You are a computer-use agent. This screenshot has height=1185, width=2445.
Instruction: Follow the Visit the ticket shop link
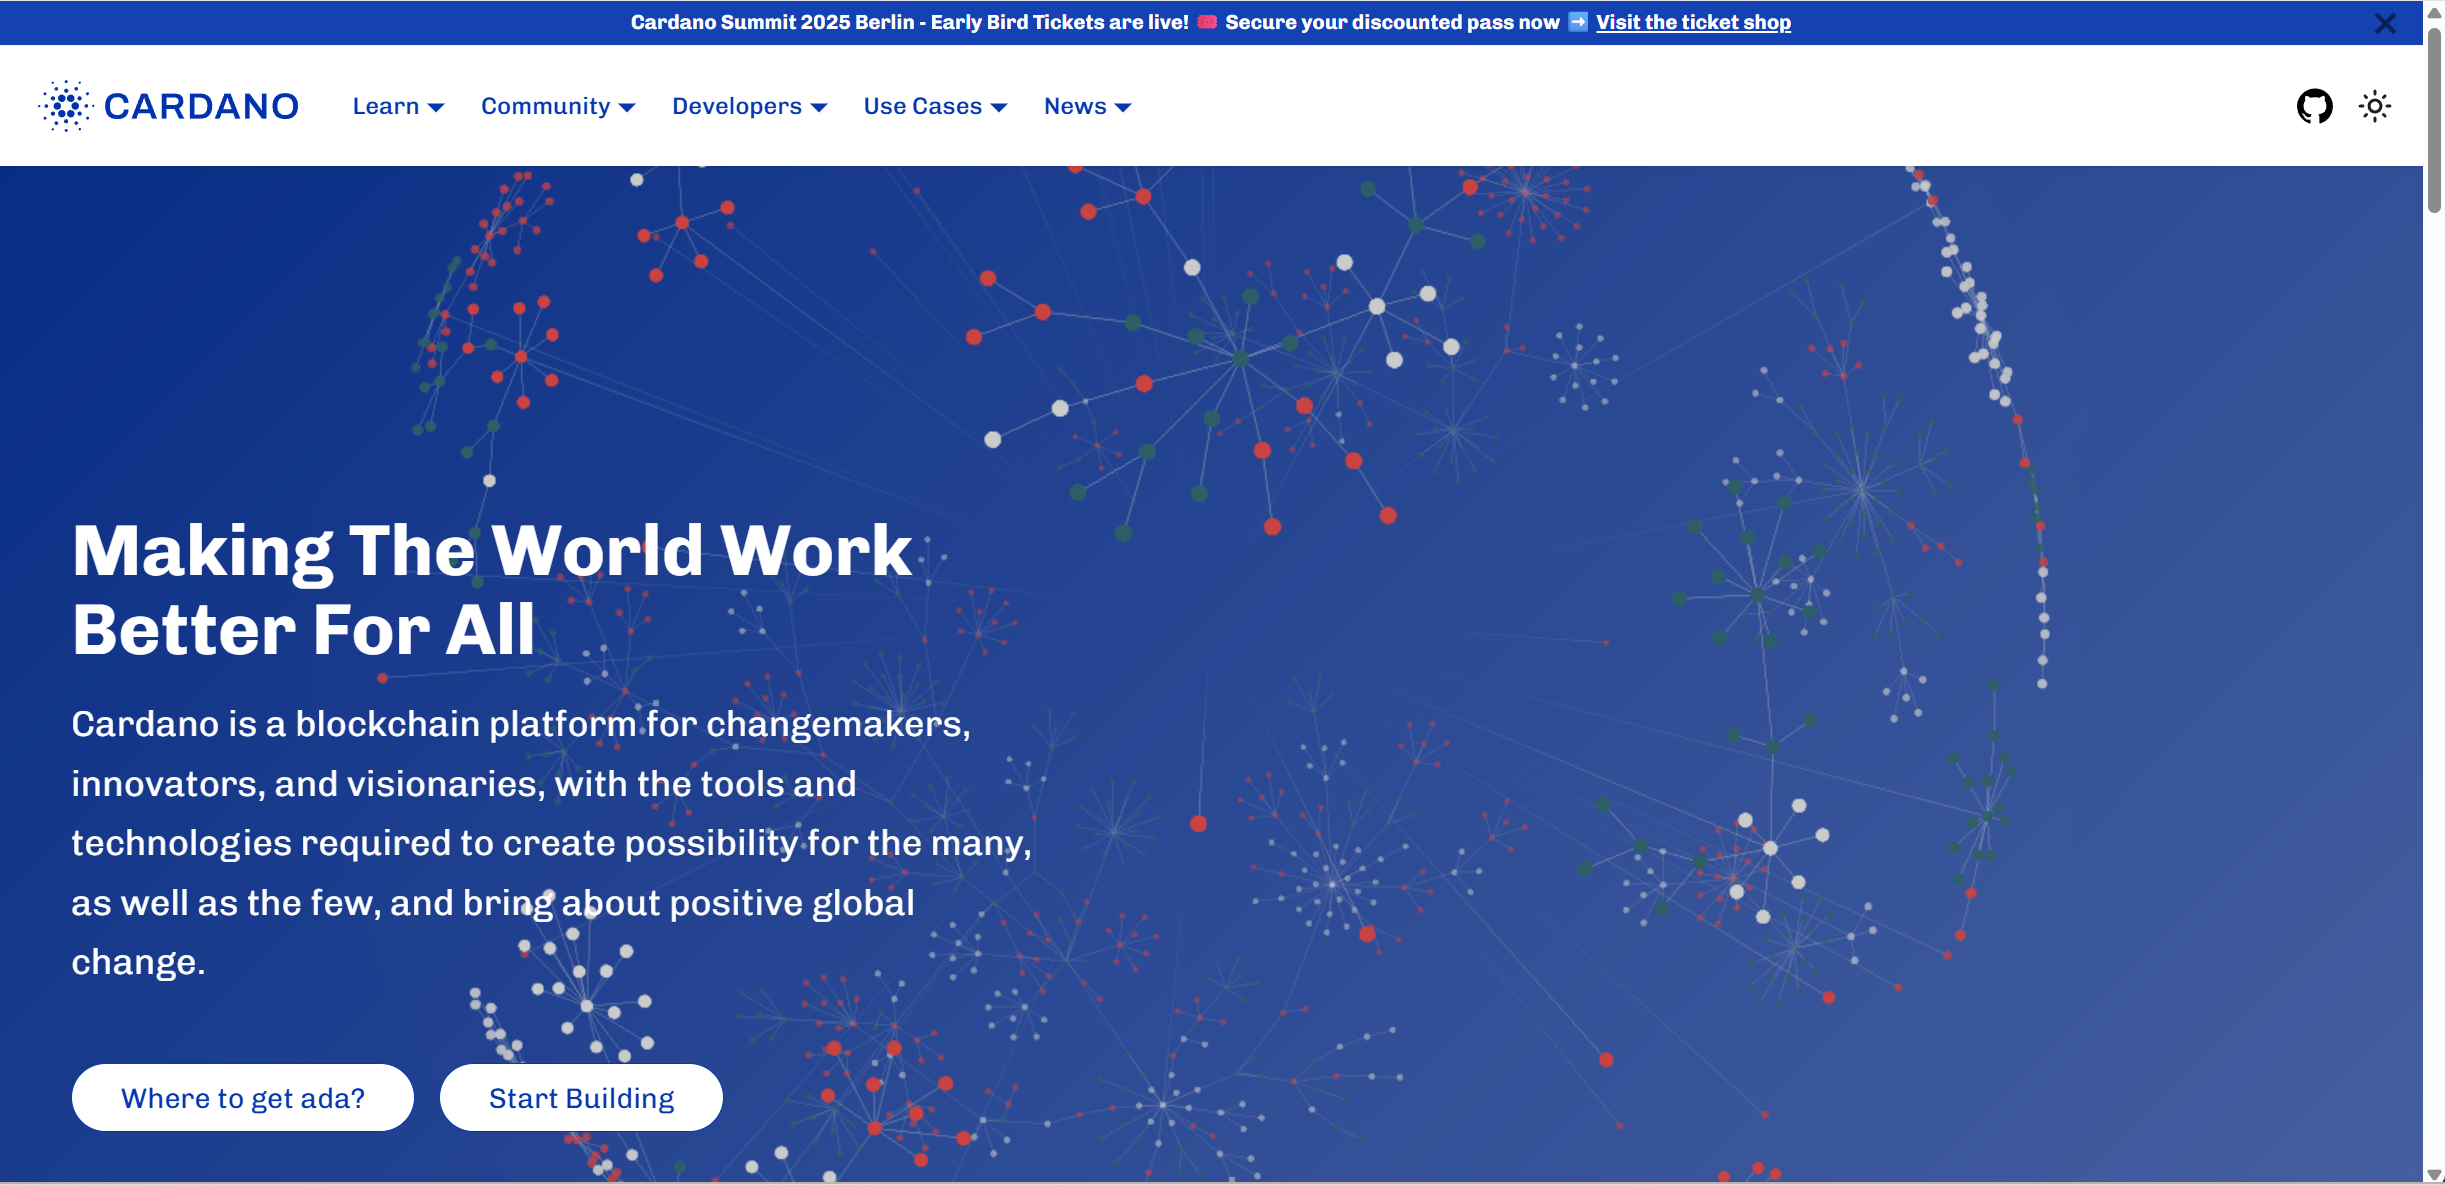coord(1693,22)
